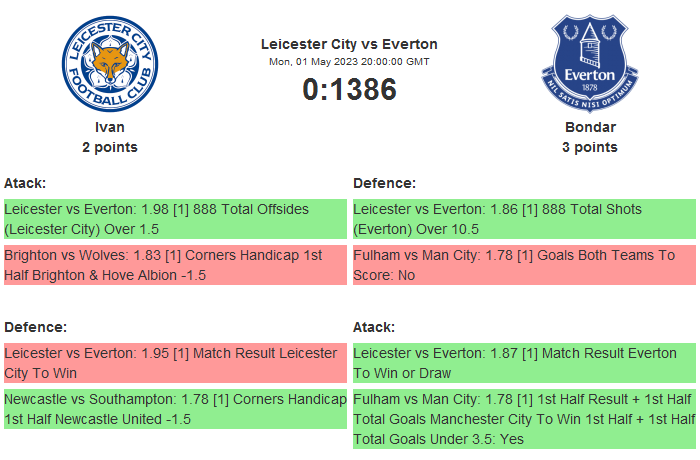Select the Total Offsides Over 1.5 bet
700x460 pixels.
(x=174, y=219)
